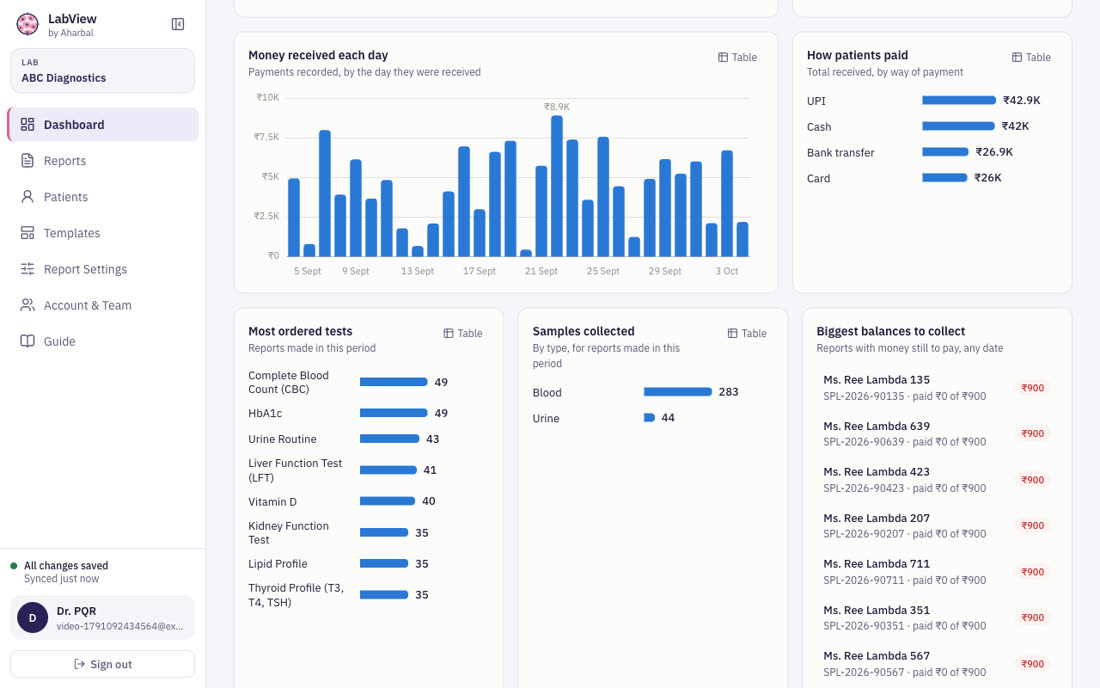This screenshot has width=1100, height=688.
Task: Show Money received each day as Table
Action: click(x=737, y=58)
